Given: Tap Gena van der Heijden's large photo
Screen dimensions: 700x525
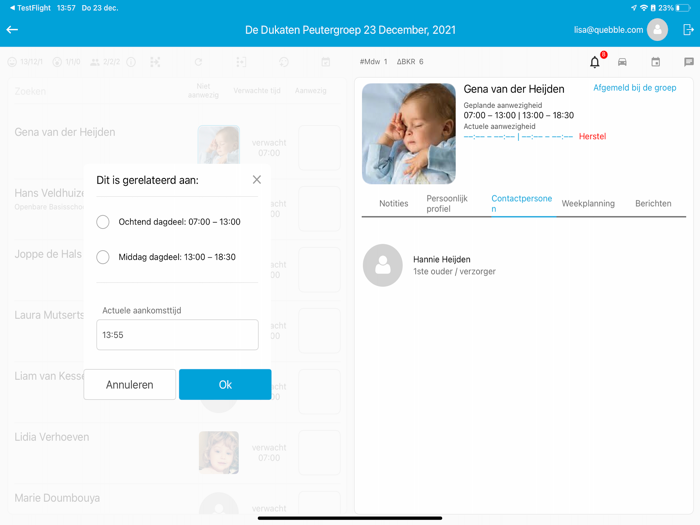Looking at the screenshot, I should pos(408,133).
